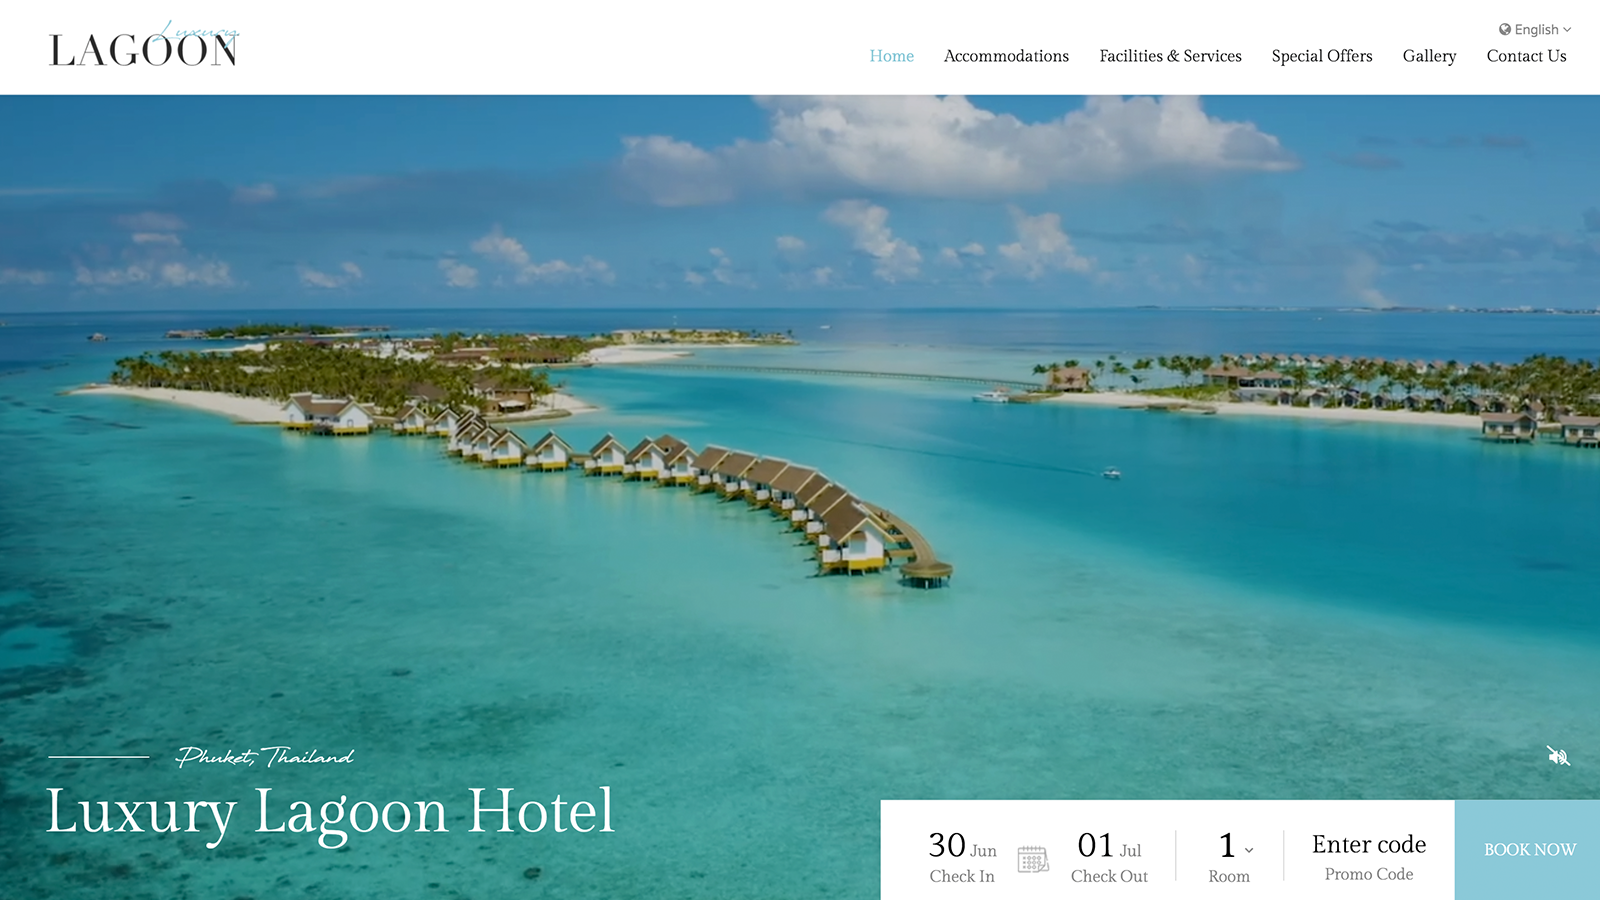1600x900 pixels.
Task: Click the BOOK NOW button
Action: (x=1528, y=850)
